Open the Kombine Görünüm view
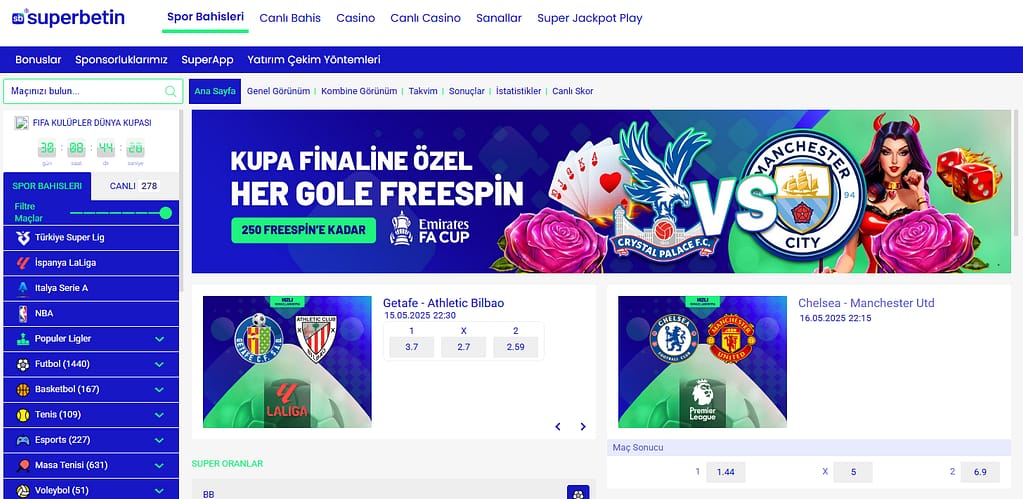This screenshot has width=1023, height=499. [359, 91]
